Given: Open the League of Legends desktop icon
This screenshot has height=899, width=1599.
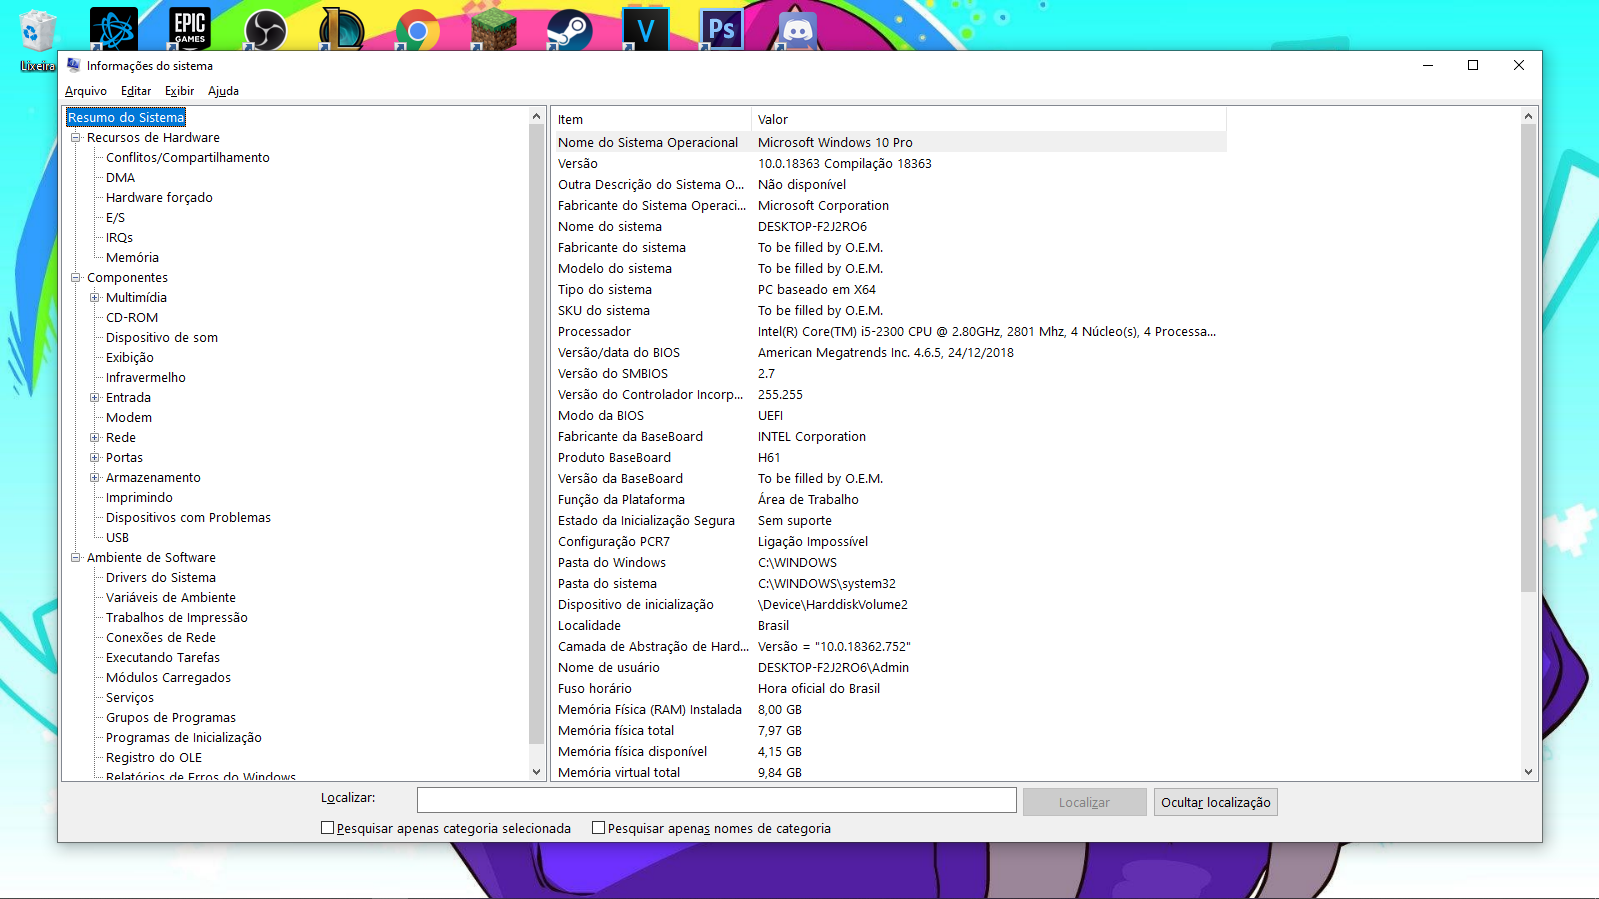Looking at the screenshot, I should coord(342,29).
